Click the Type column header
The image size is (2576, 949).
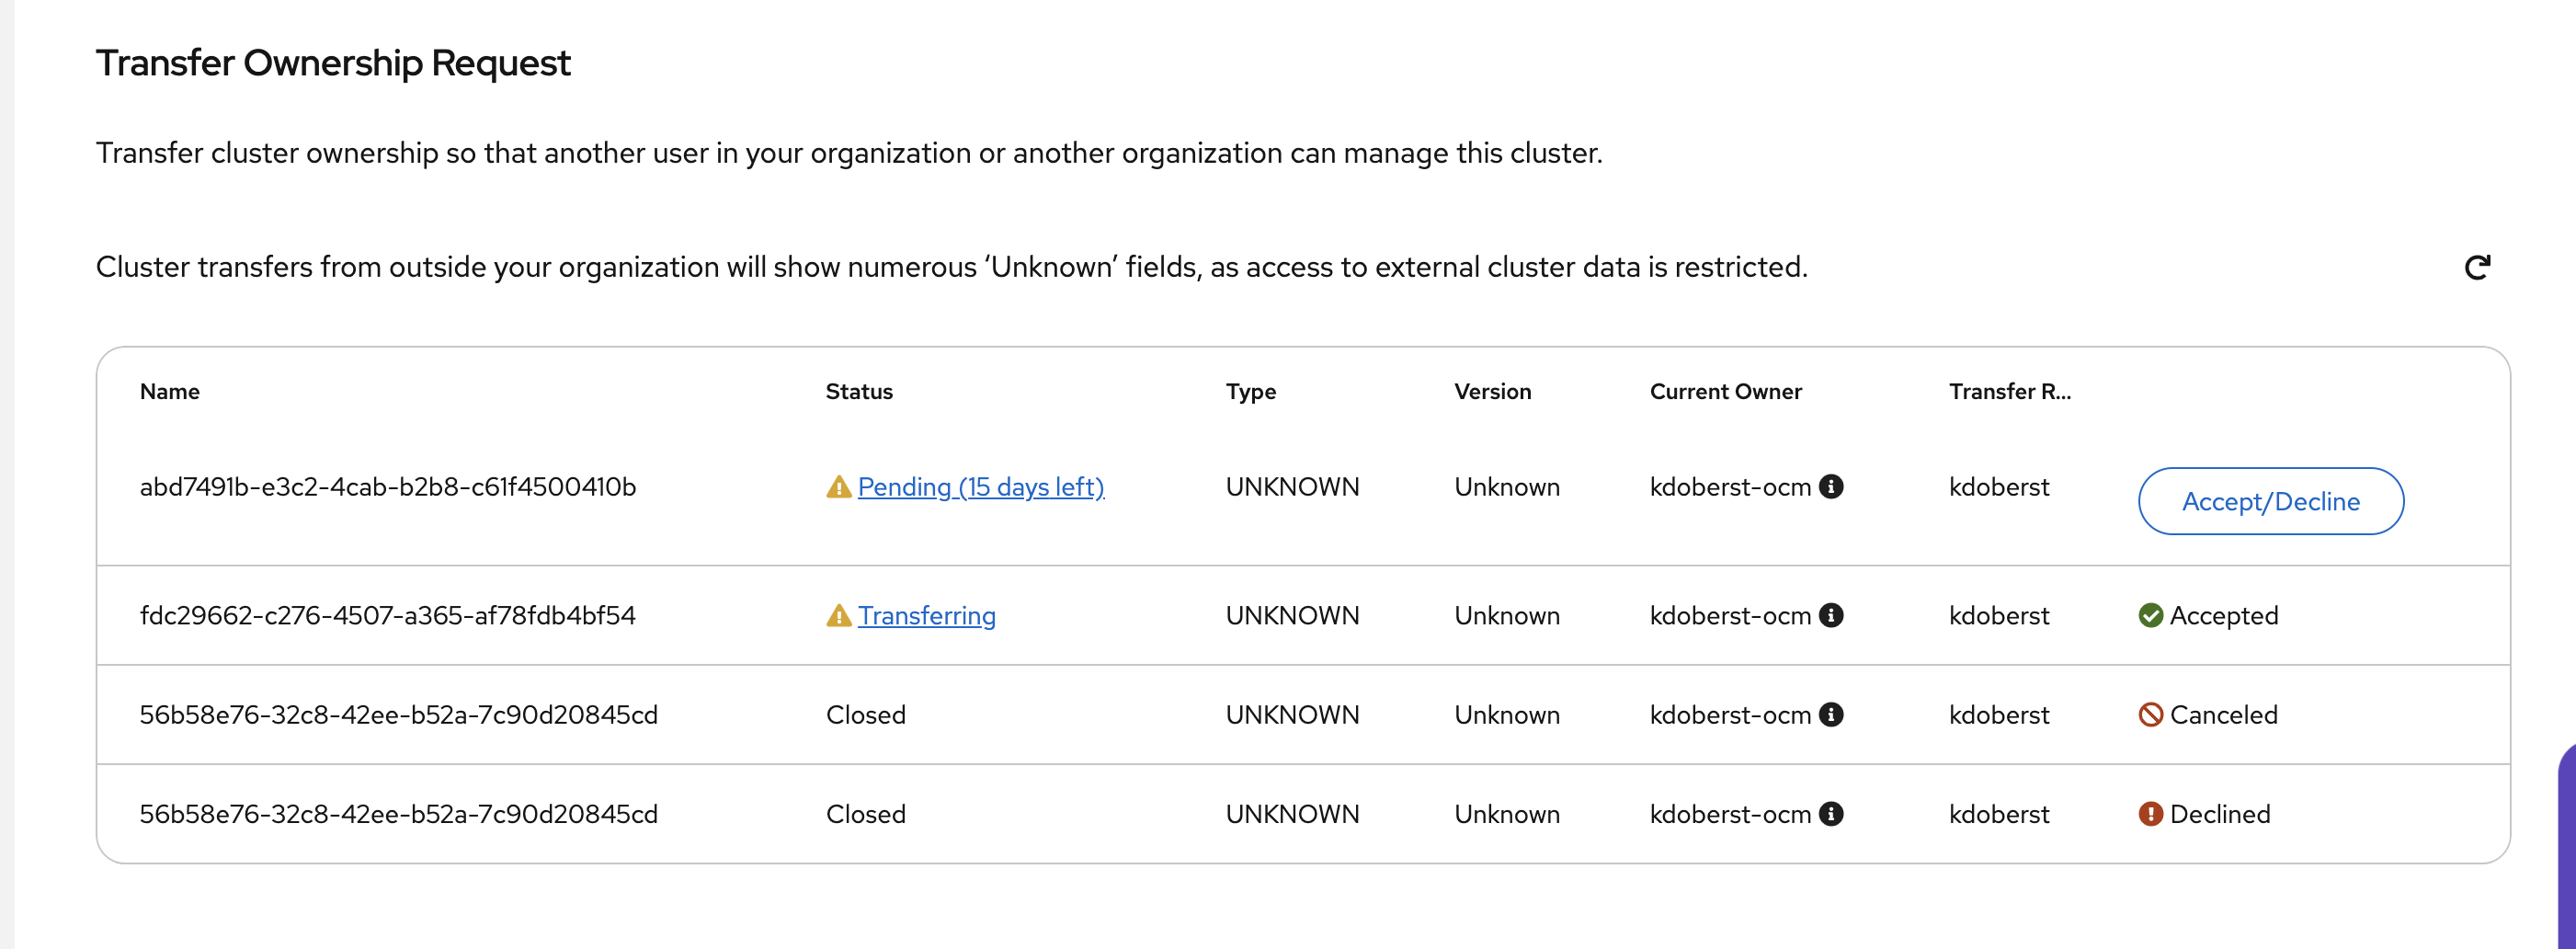[x=1250, y=391]
